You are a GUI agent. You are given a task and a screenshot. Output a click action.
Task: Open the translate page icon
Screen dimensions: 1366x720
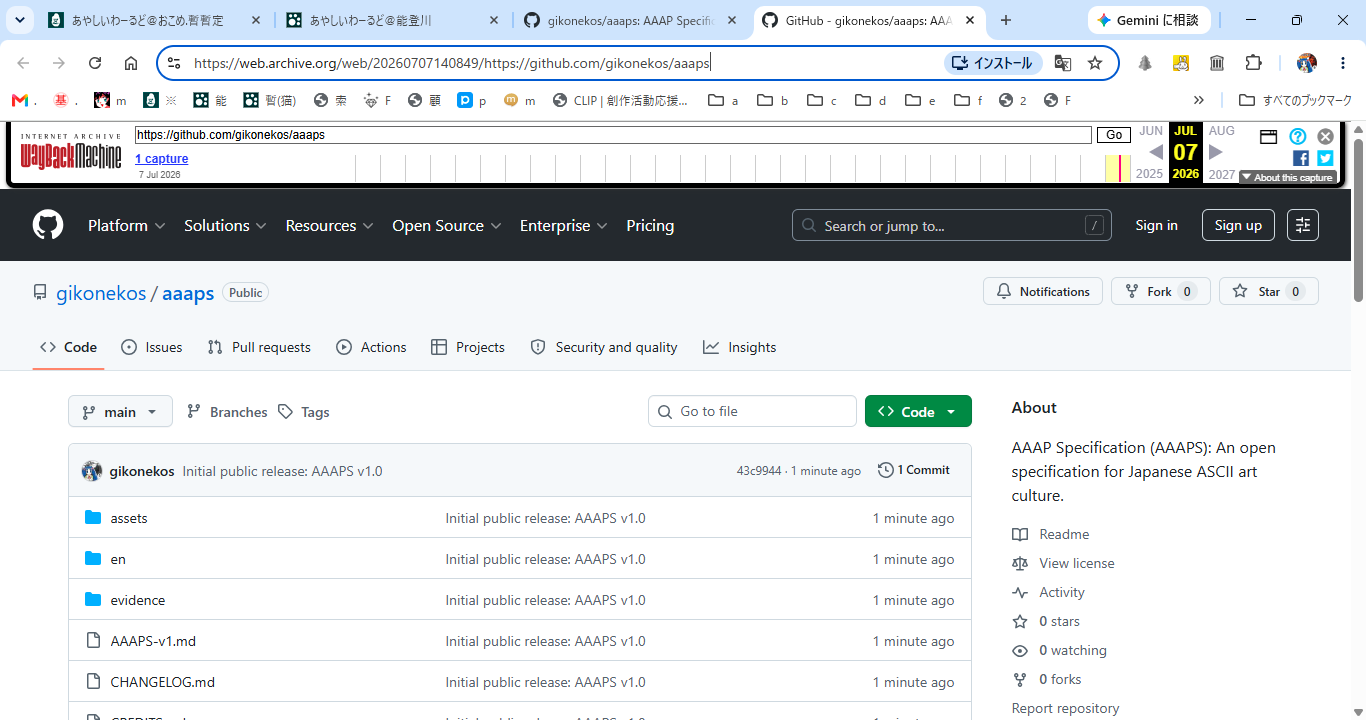tap(1063, 63)
